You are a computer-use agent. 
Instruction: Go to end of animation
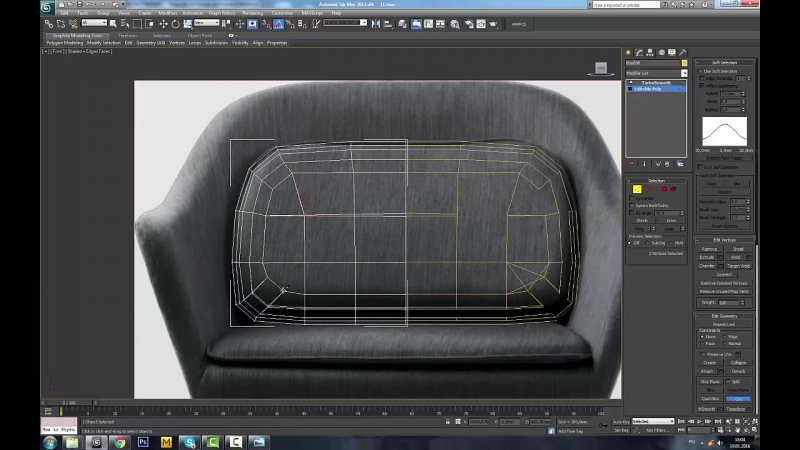click(718, 421)
